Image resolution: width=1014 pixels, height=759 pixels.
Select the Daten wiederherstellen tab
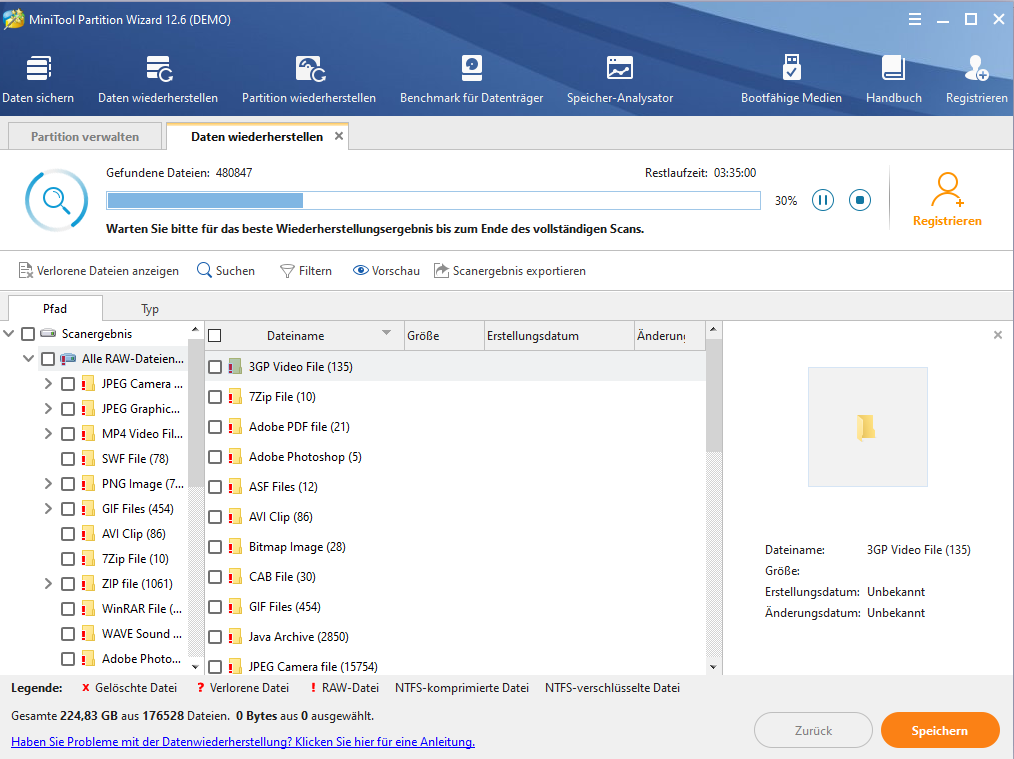click(x=257, y=136)
